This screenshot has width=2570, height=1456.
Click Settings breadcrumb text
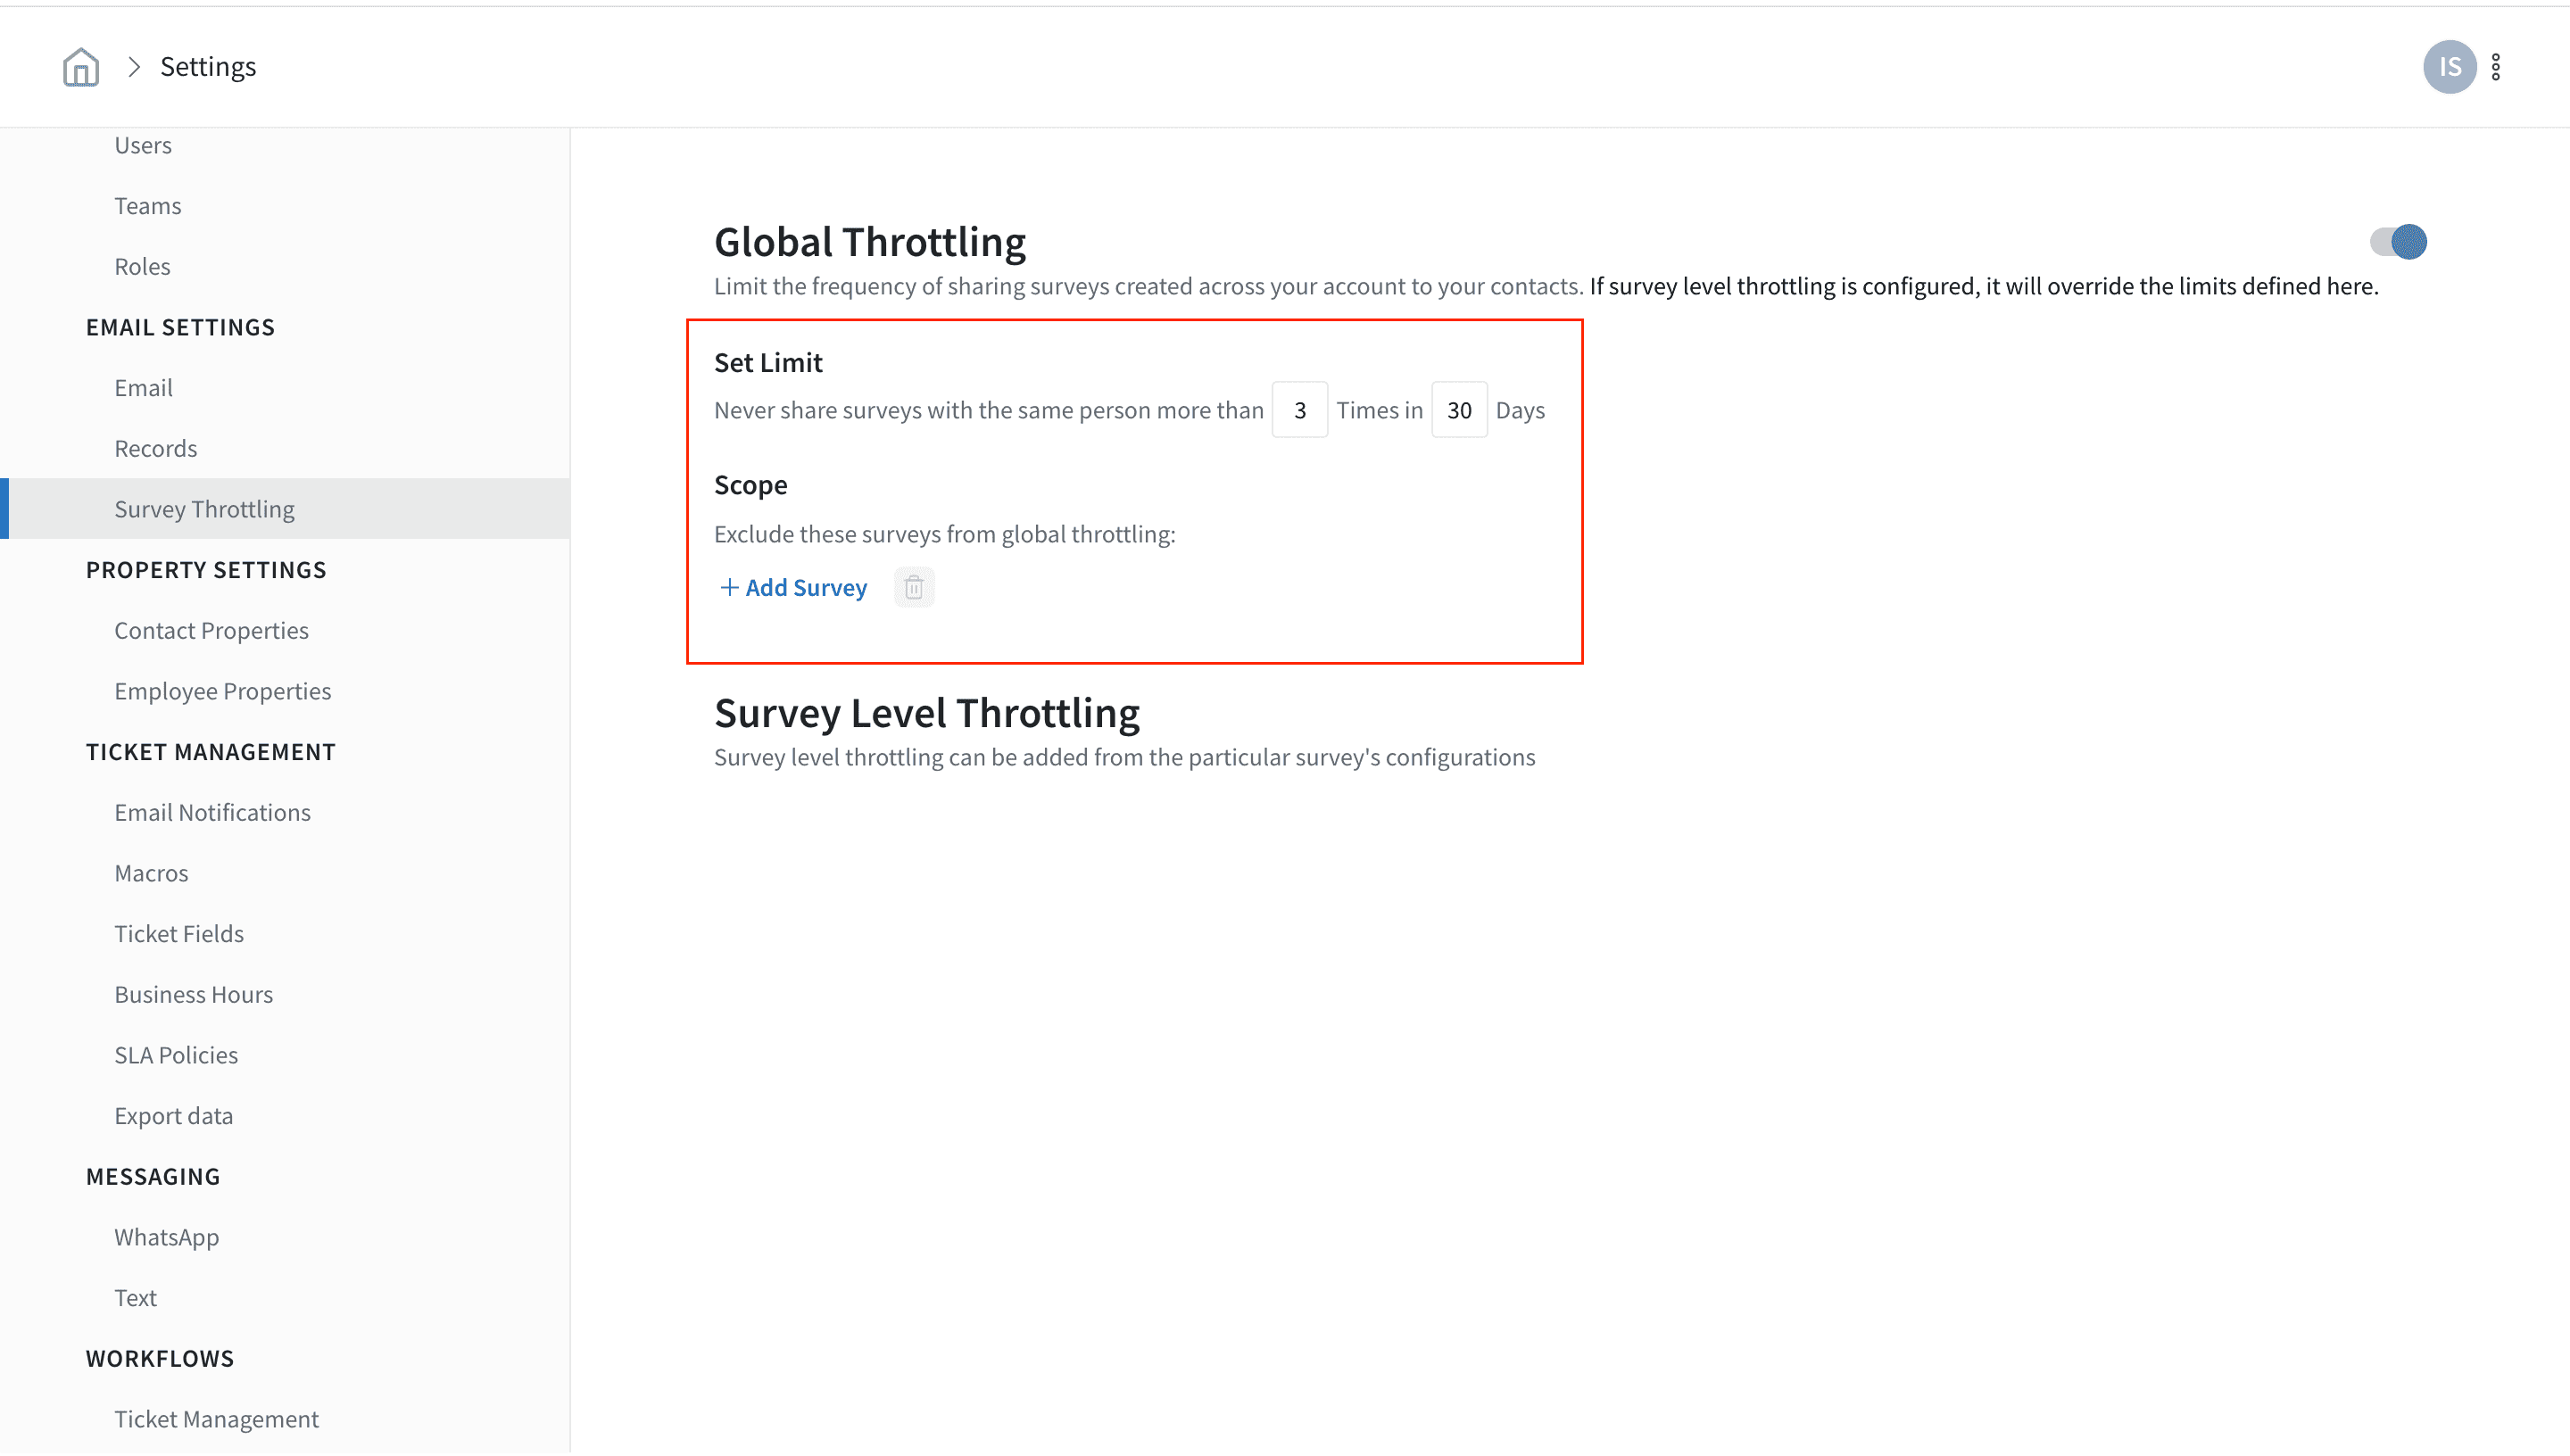(x=208, y=67)
